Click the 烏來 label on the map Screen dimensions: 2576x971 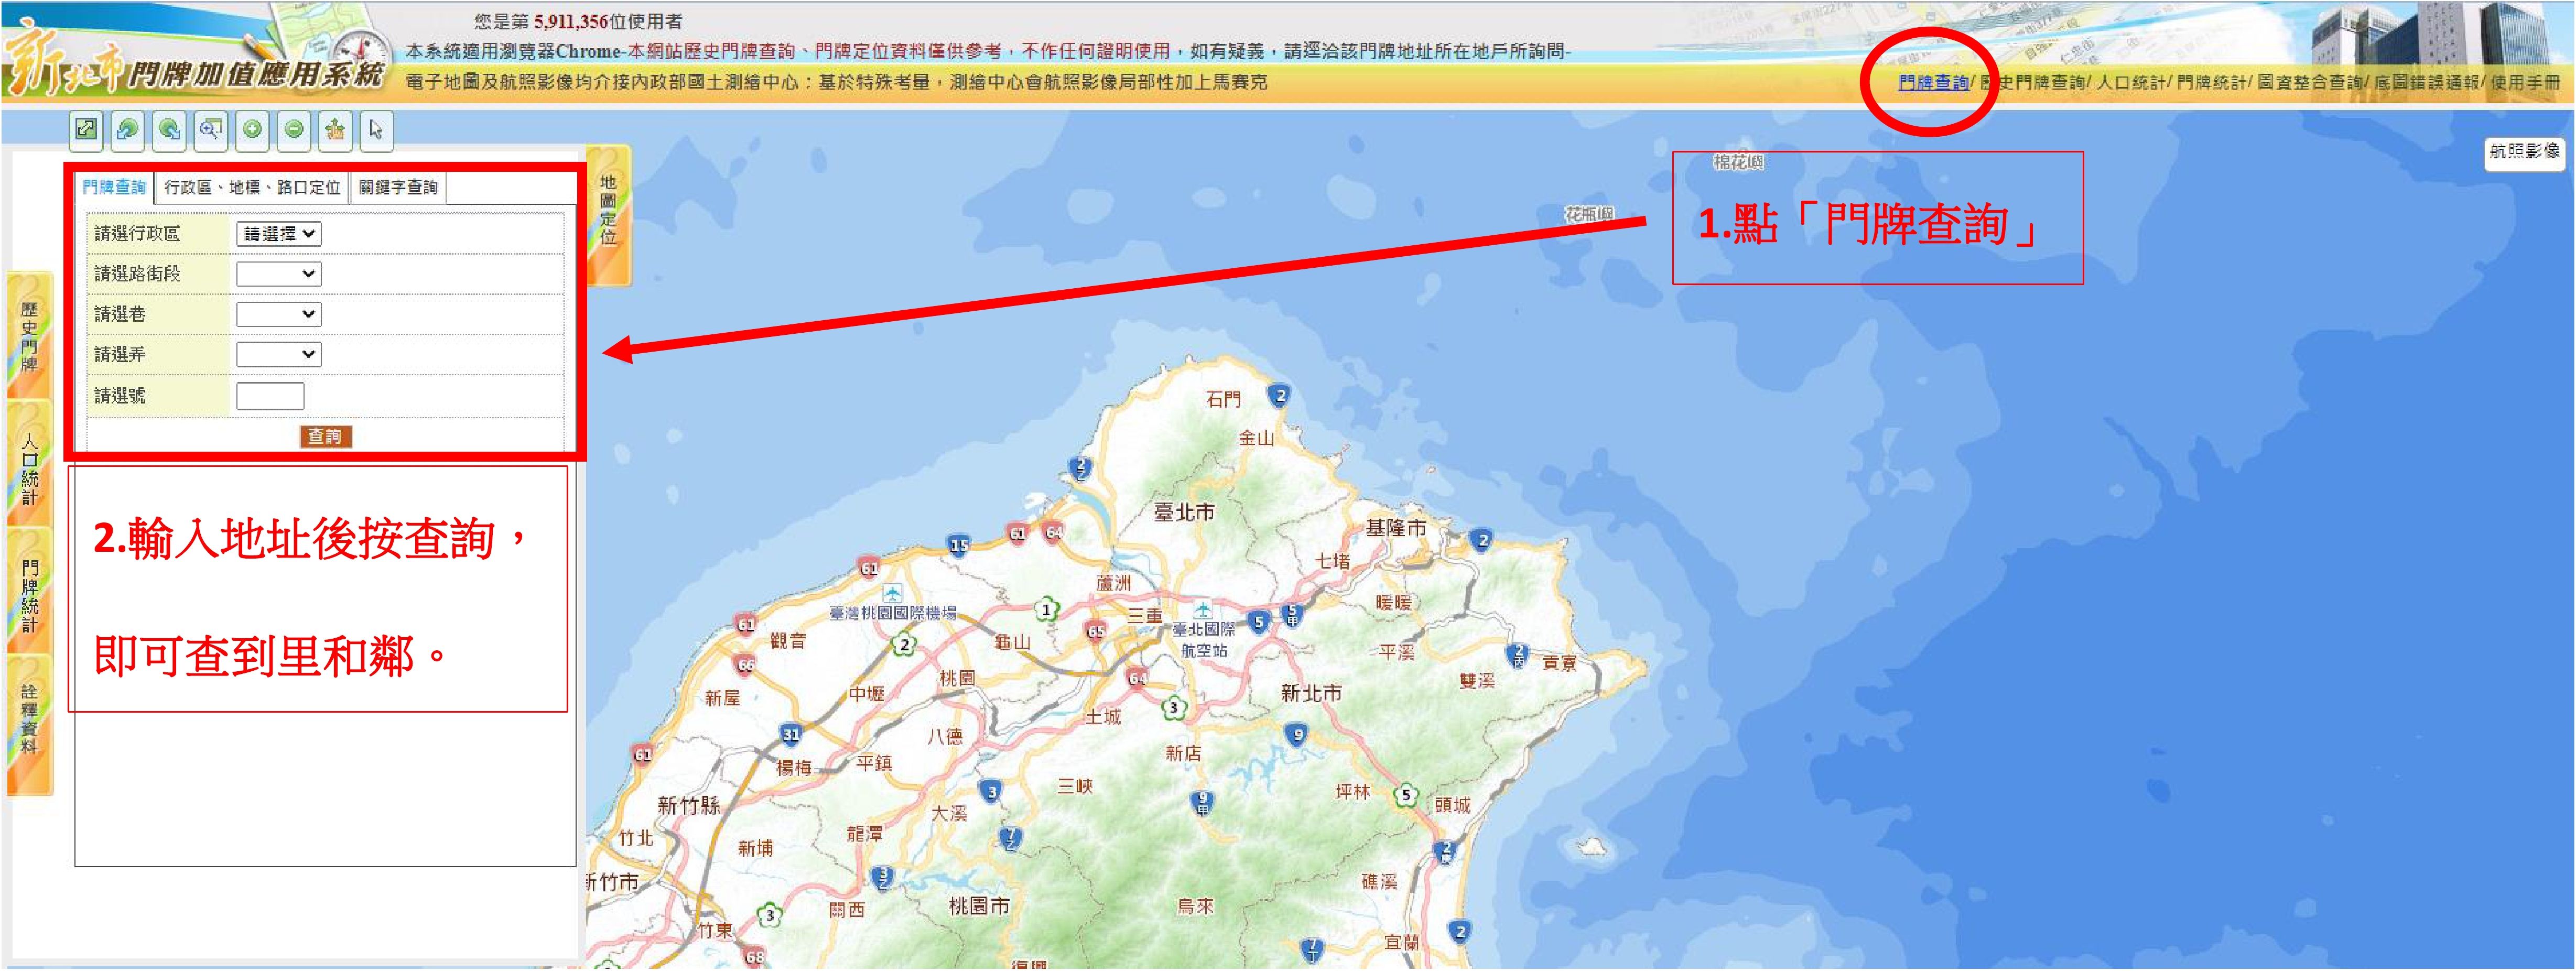click(x=1195, y=907)
